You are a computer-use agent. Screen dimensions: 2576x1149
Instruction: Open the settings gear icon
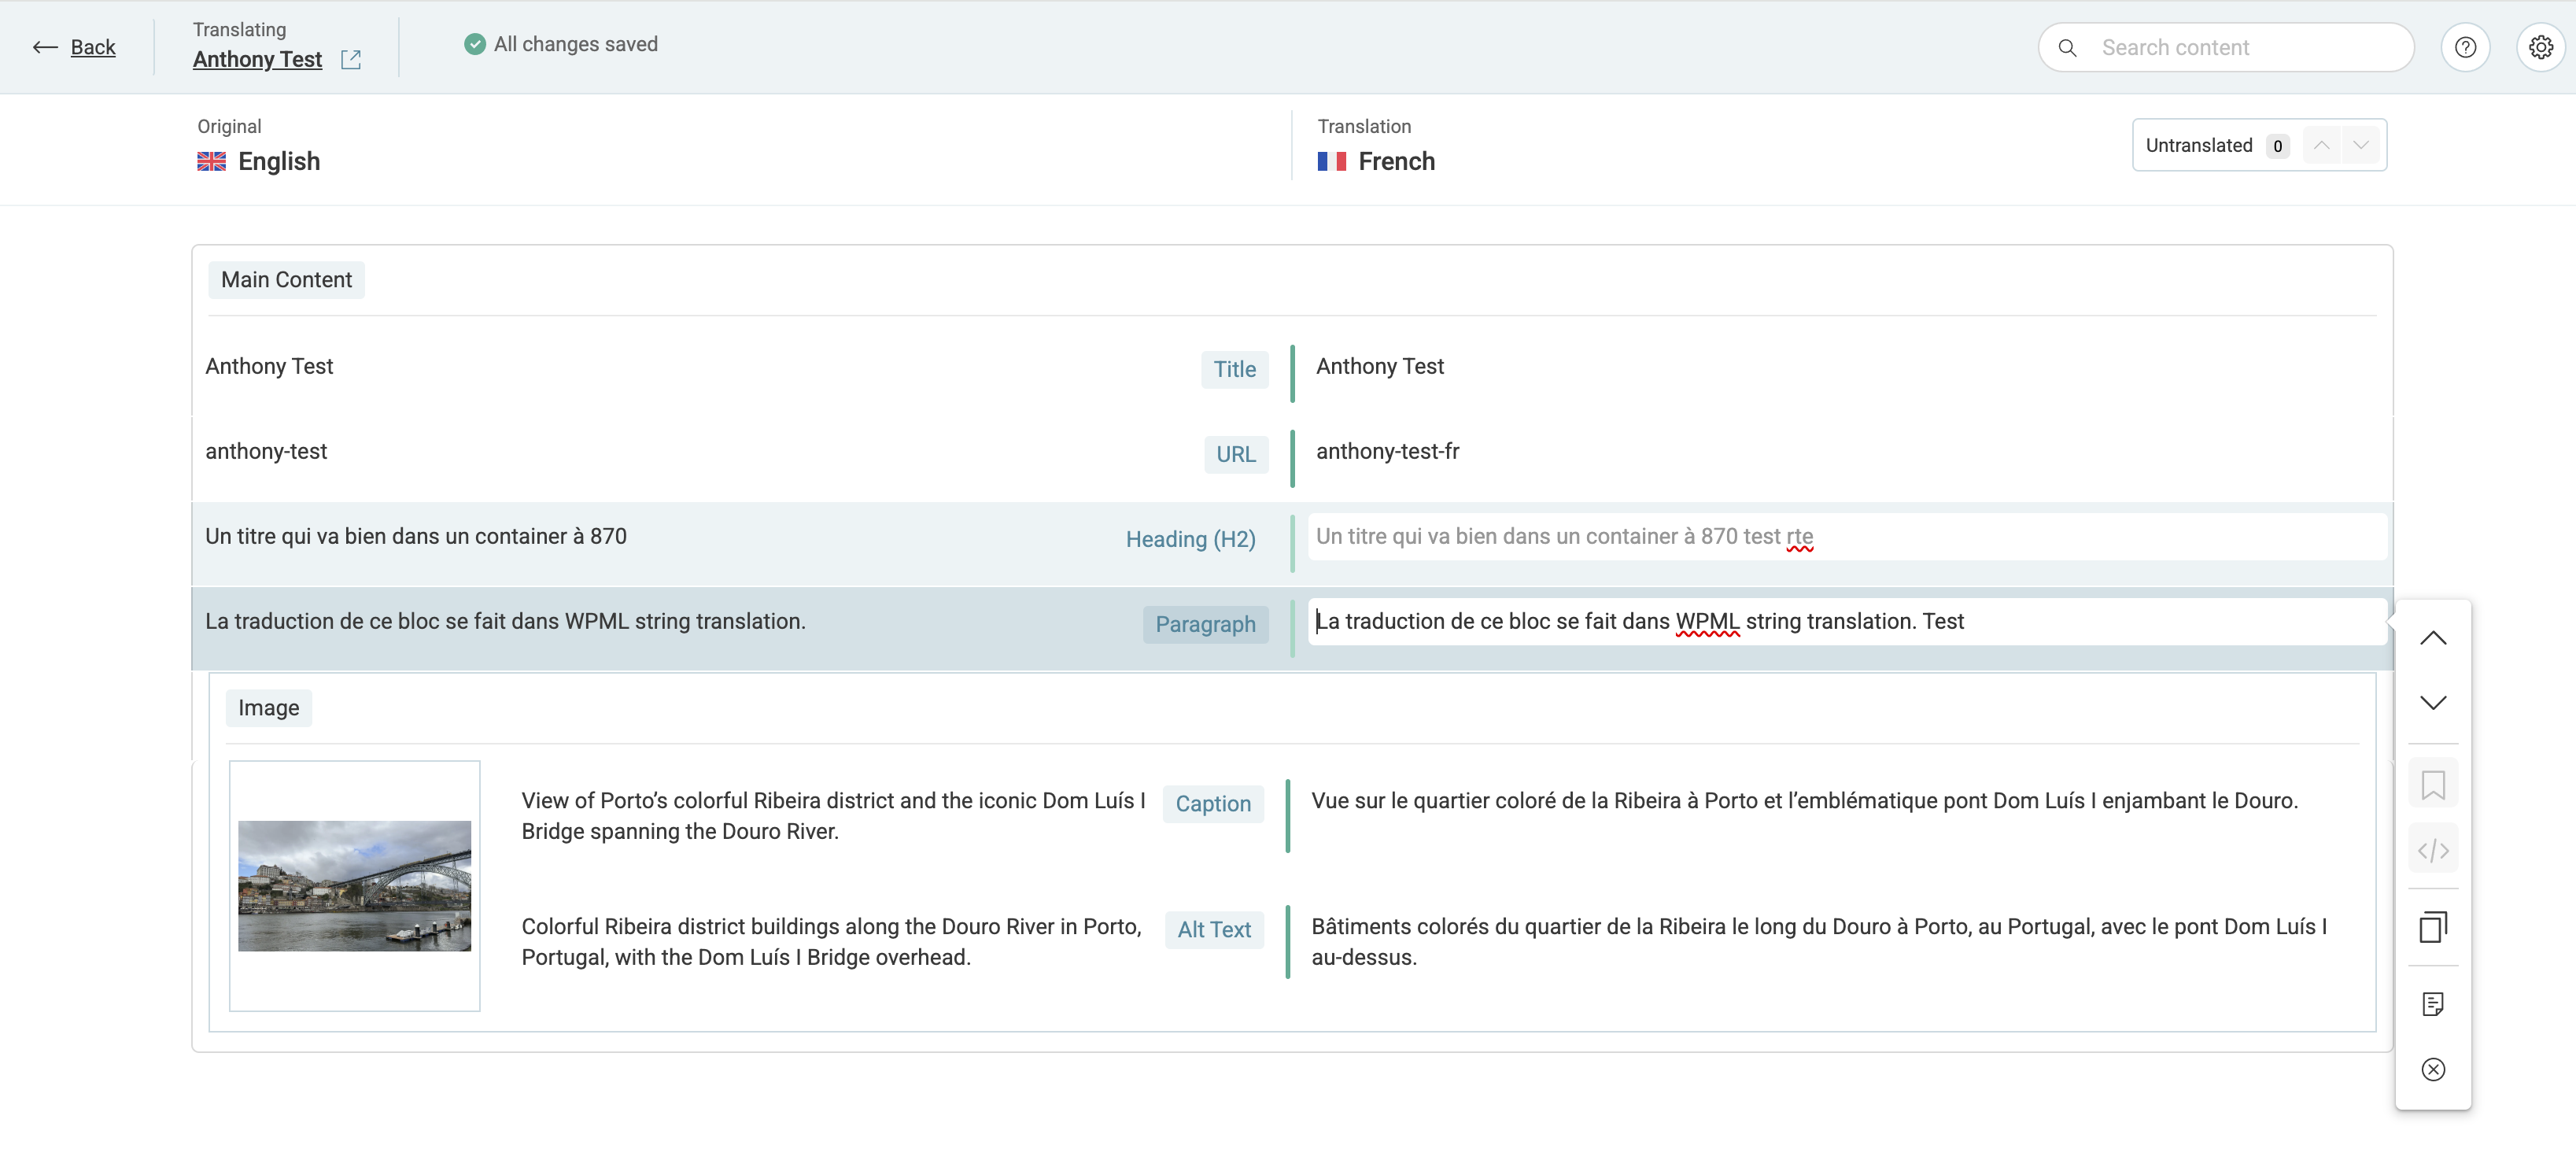pos(2540,47)
